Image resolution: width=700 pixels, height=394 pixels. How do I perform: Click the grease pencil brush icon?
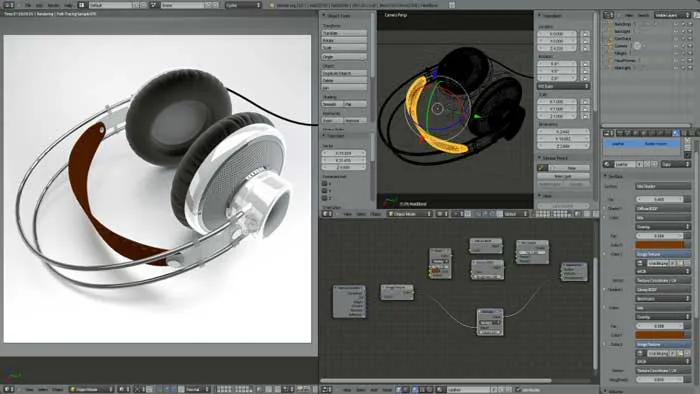(542, 168)
